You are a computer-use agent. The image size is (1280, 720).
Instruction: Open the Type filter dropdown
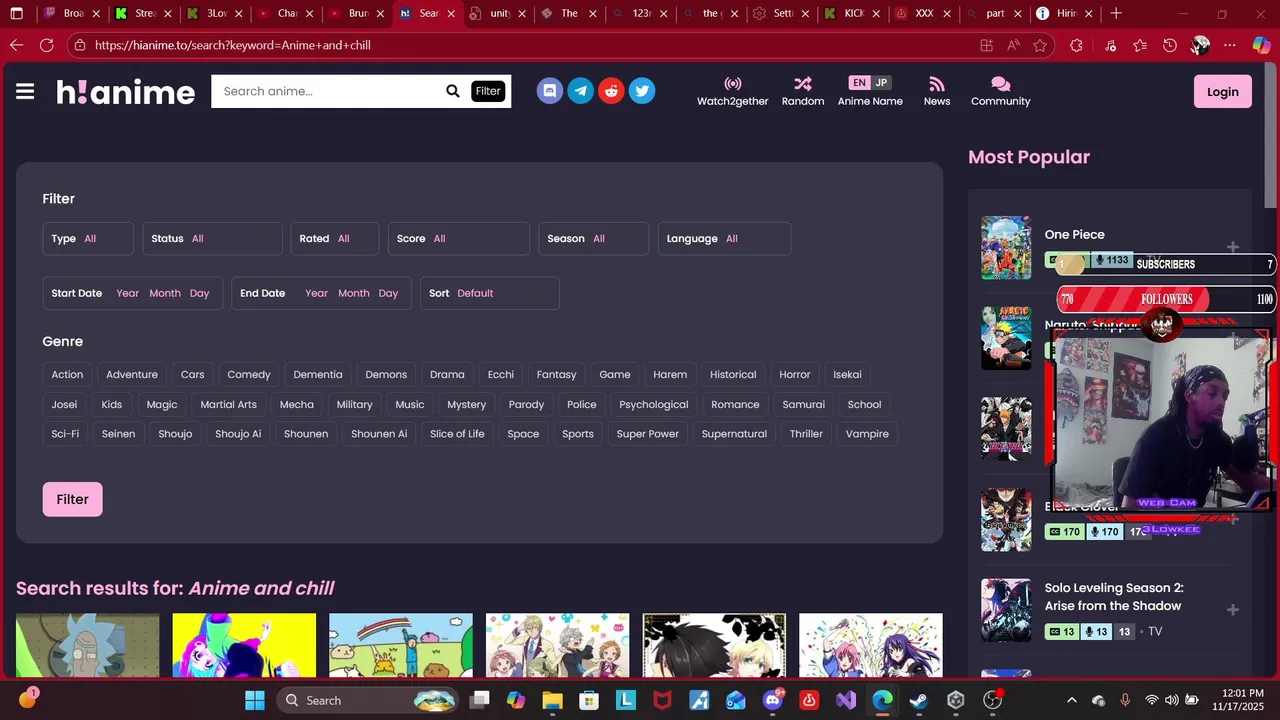tap(88, 238)
